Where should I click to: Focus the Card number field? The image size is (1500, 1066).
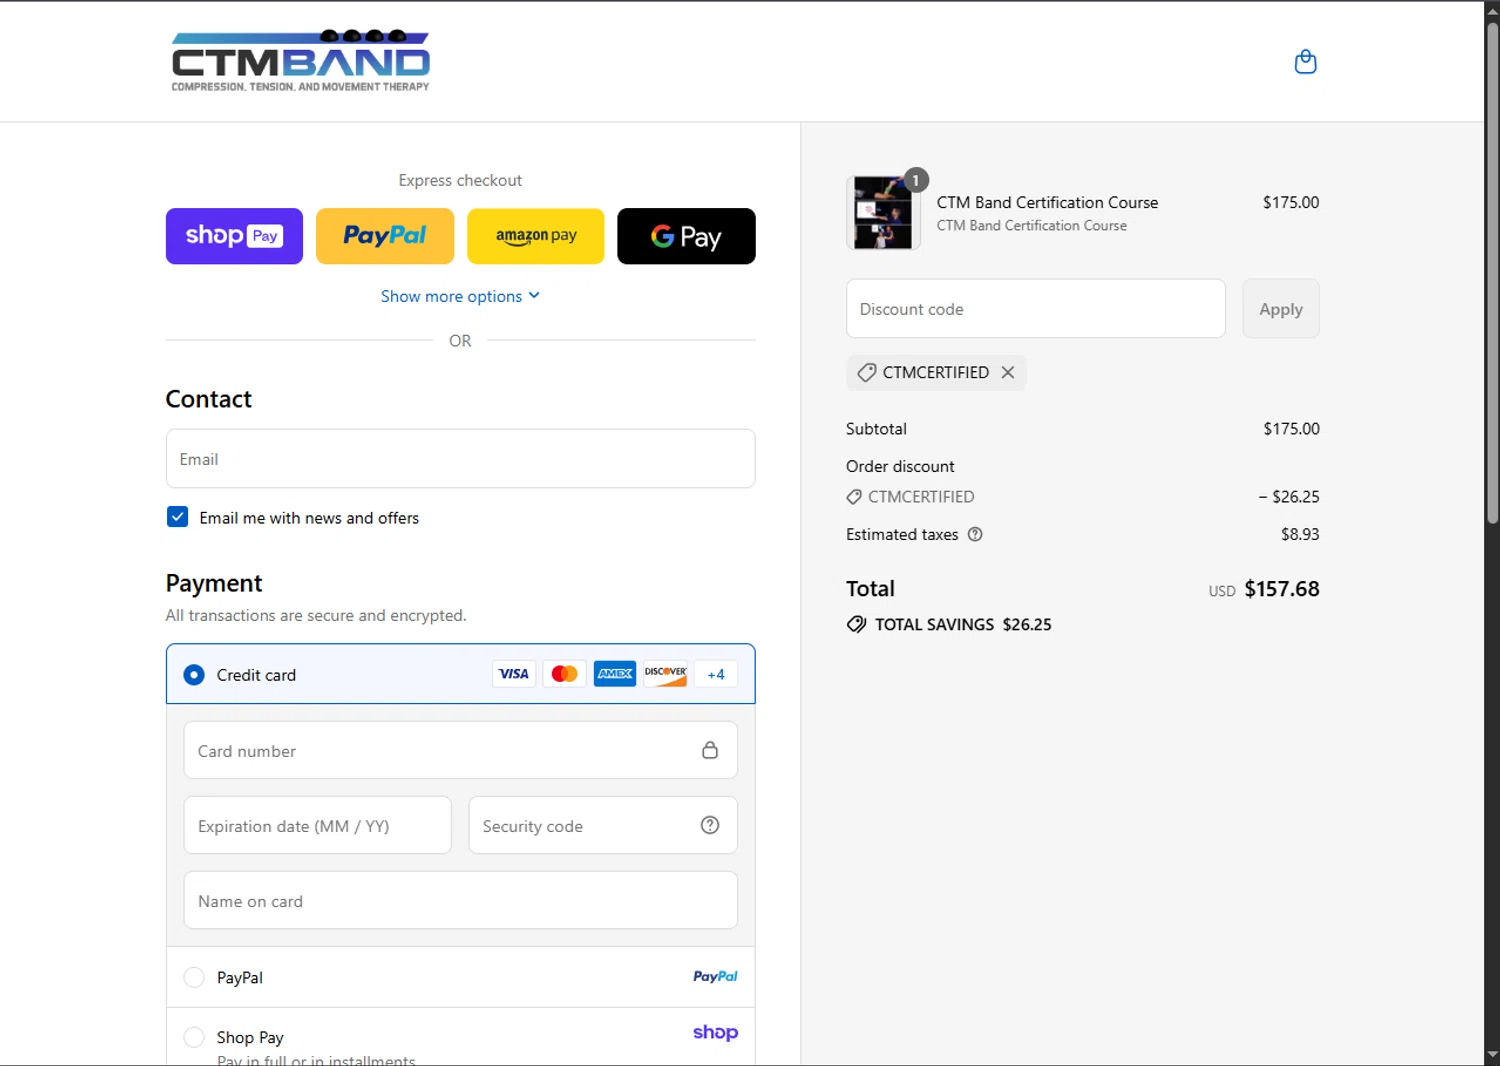tap(460, 750)
